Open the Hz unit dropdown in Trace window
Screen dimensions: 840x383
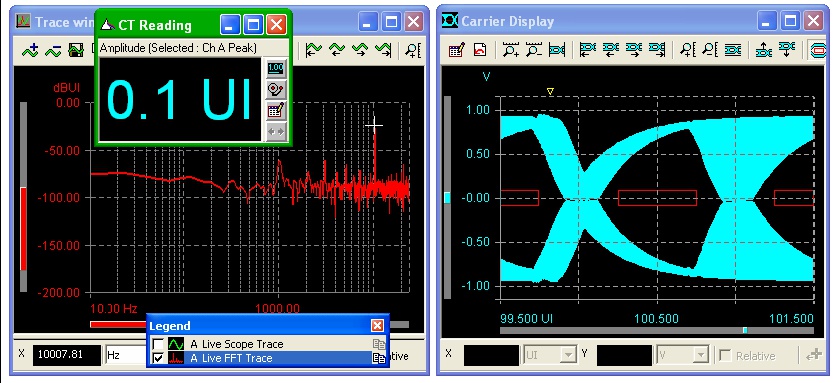(x=126, y=355)
